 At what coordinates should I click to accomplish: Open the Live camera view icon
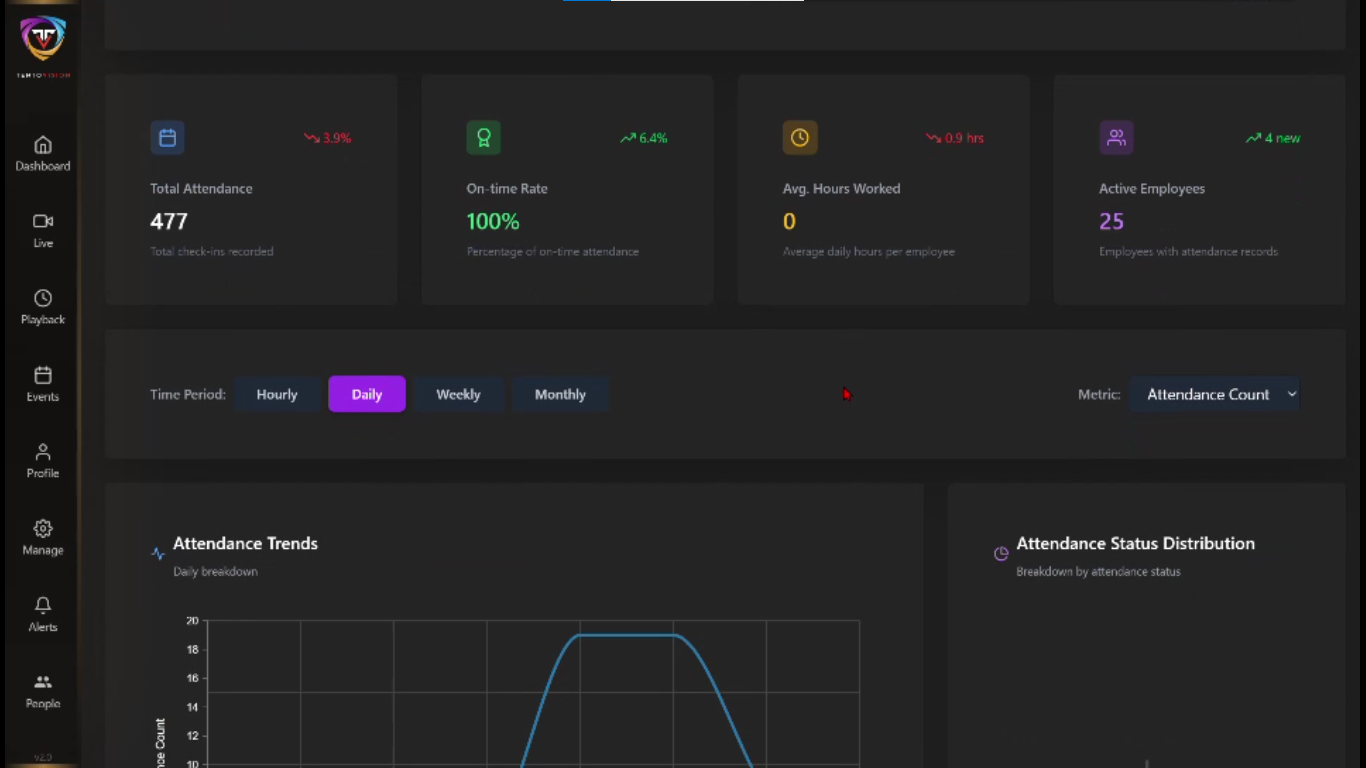[x=43, y=222]
